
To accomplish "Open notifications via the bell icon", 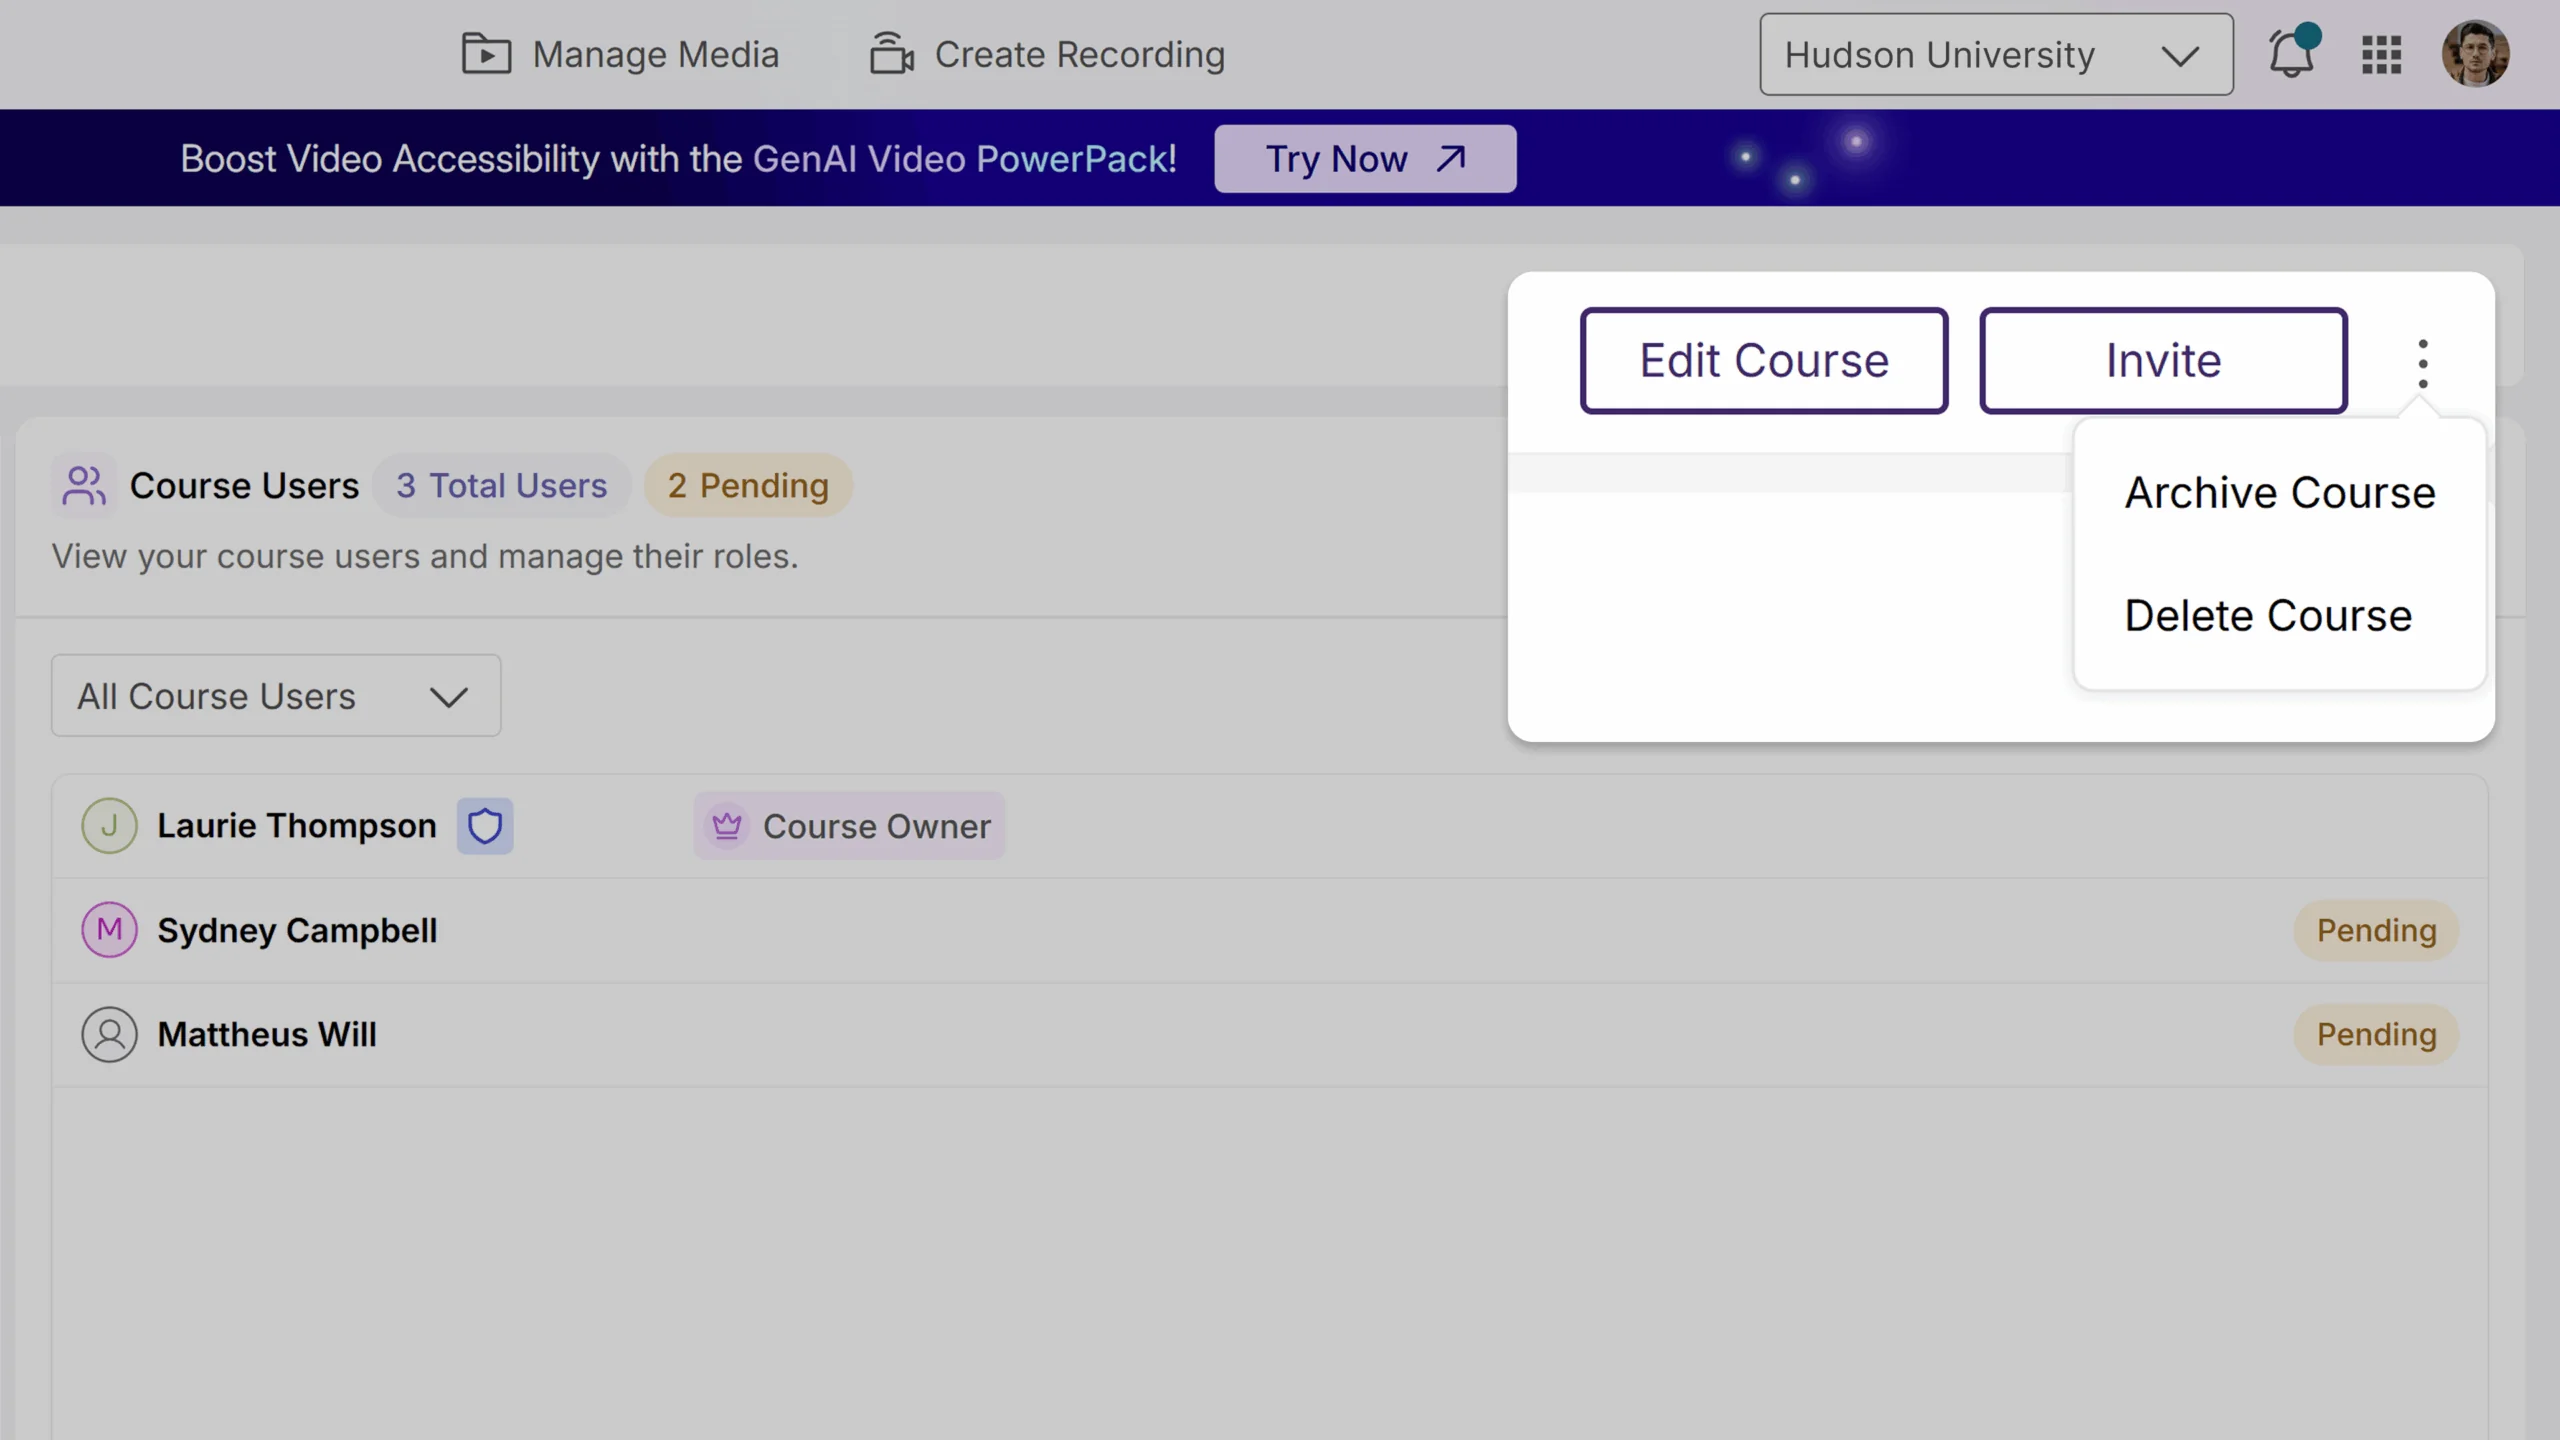I will click(2290, 55).
